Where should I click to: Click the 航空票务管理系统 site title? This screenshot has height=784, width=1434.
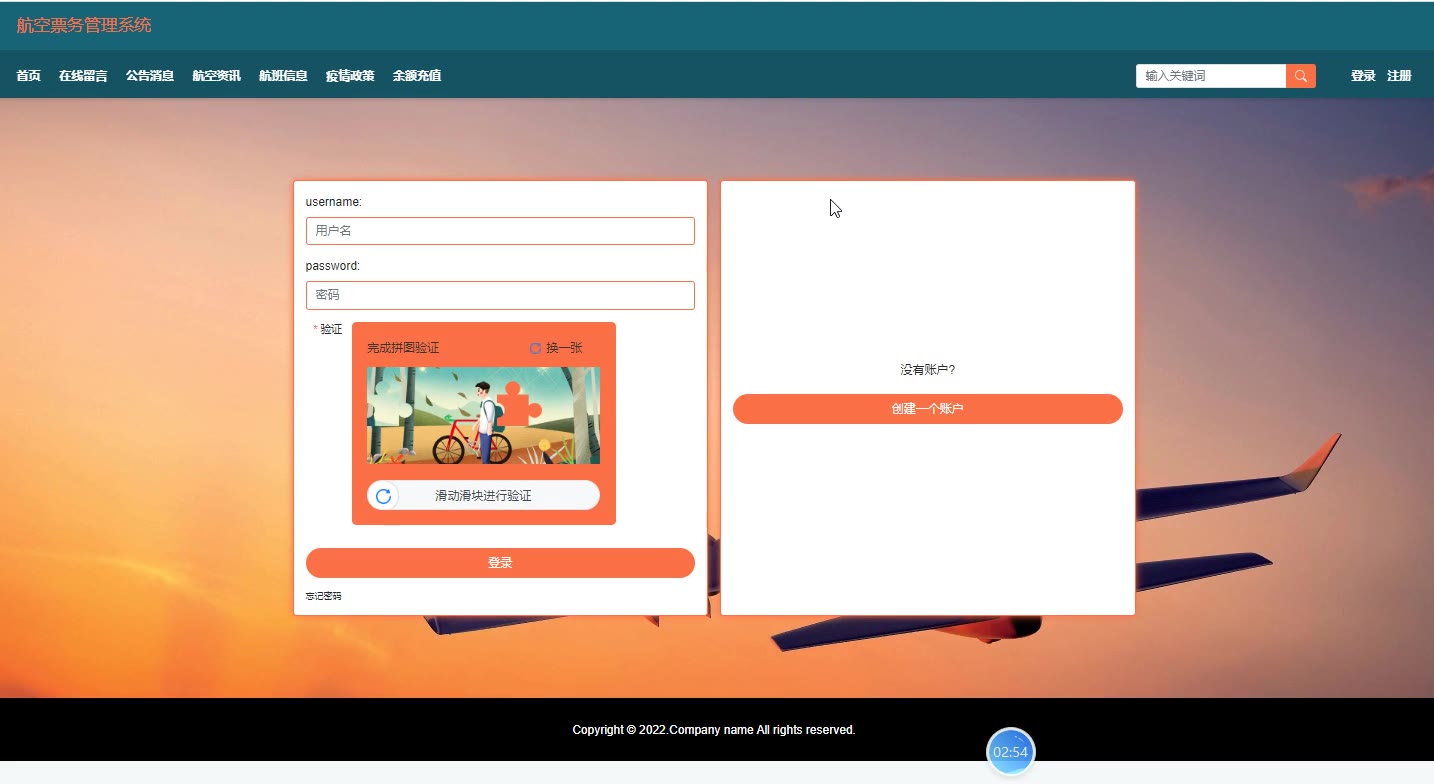coord(84,25)
